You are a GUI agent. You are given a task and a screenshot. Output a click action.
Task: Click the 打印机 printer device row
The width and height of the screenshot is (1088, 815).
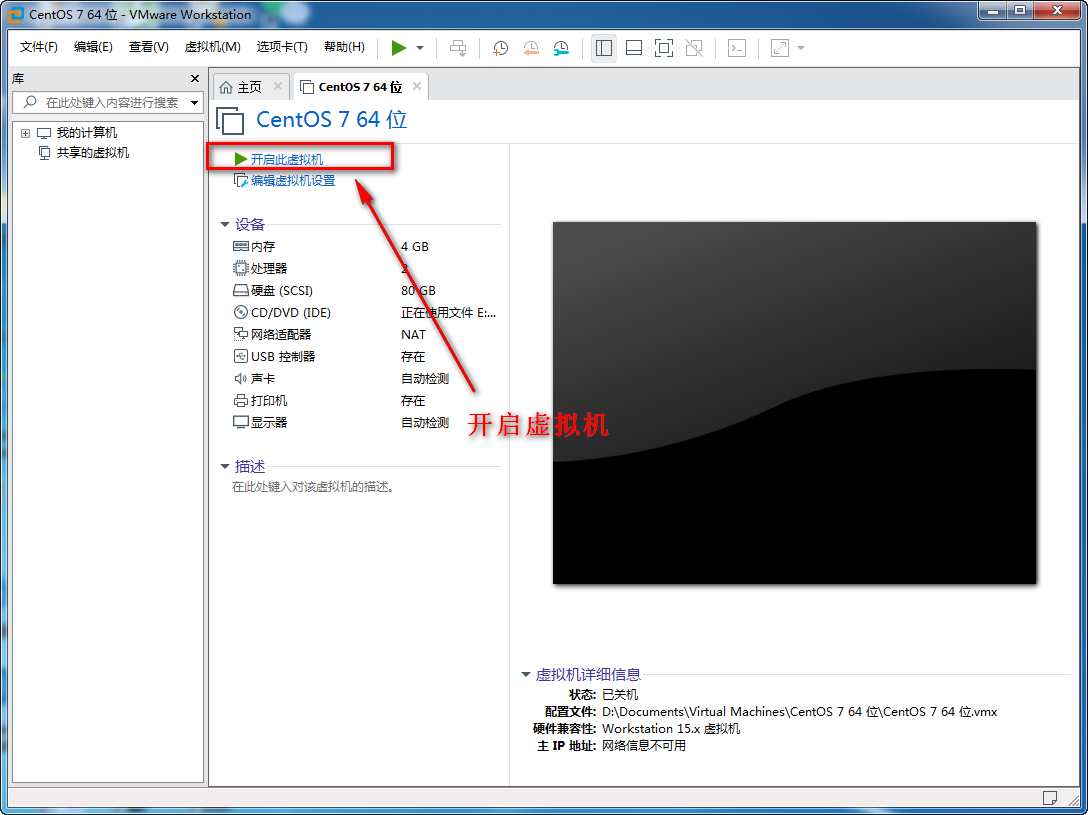click(364, 401)
